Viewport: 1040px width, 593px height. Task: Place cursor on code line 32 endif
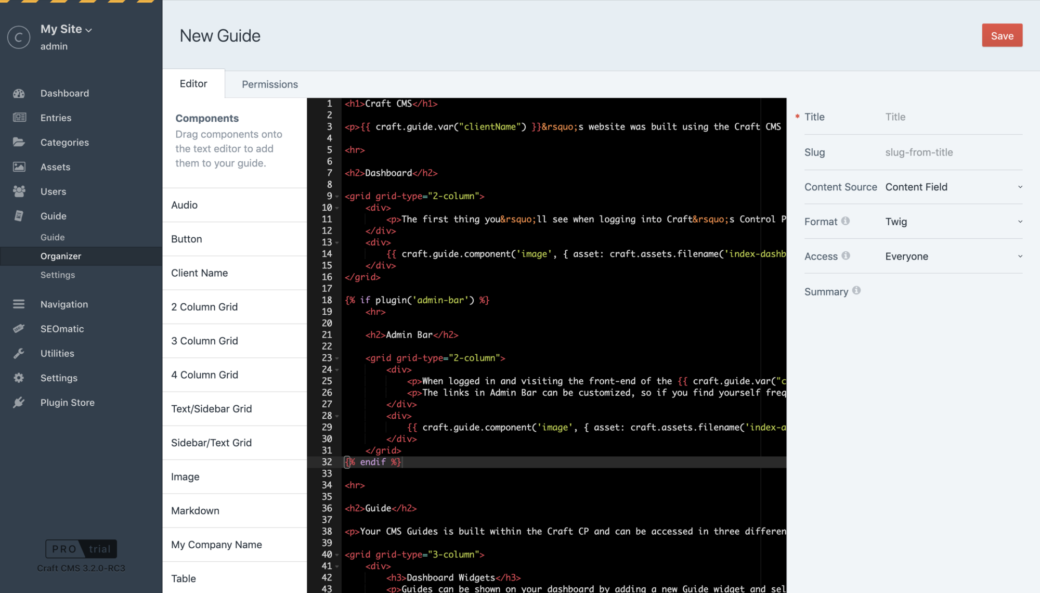[x=373, y=462]
